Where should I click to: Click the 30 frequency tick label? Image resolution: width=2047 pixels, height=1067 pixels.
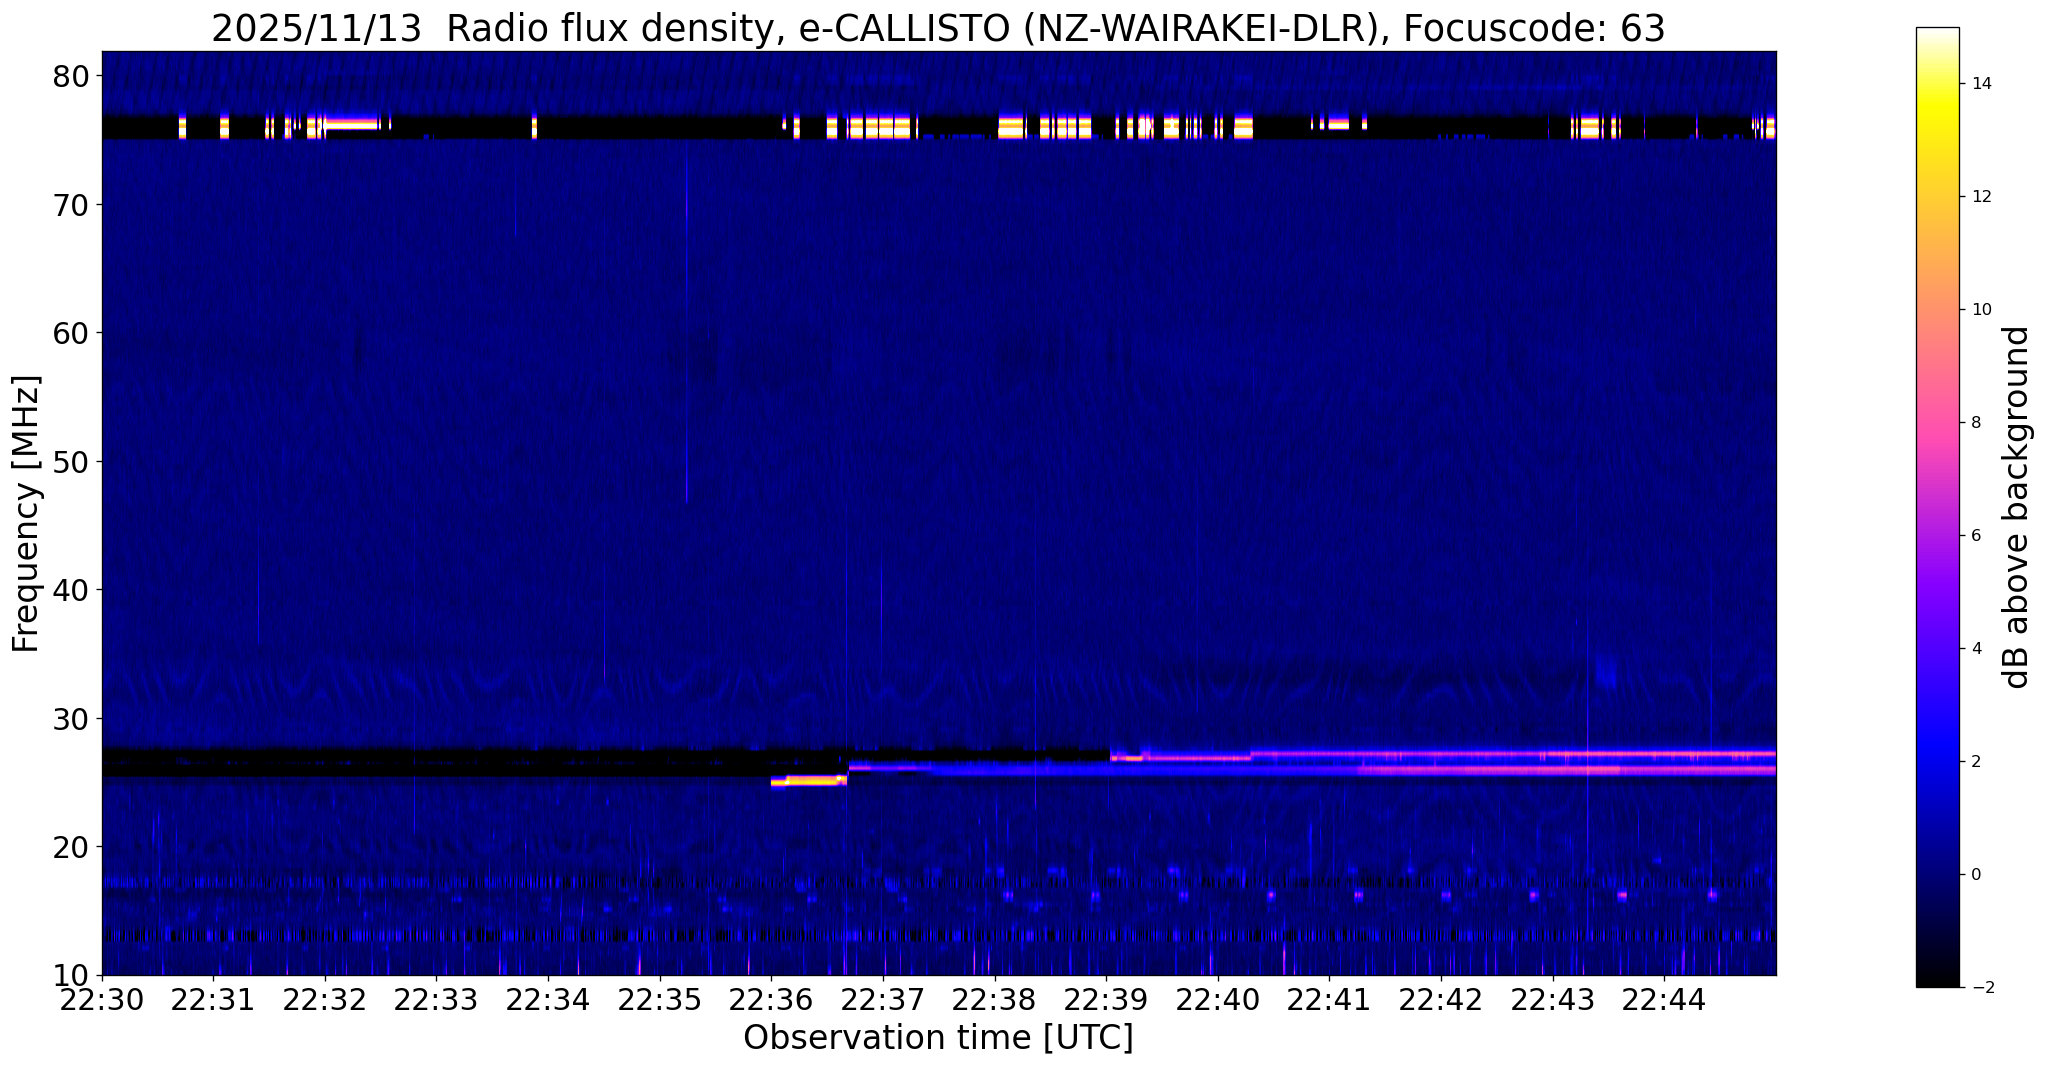70,719
